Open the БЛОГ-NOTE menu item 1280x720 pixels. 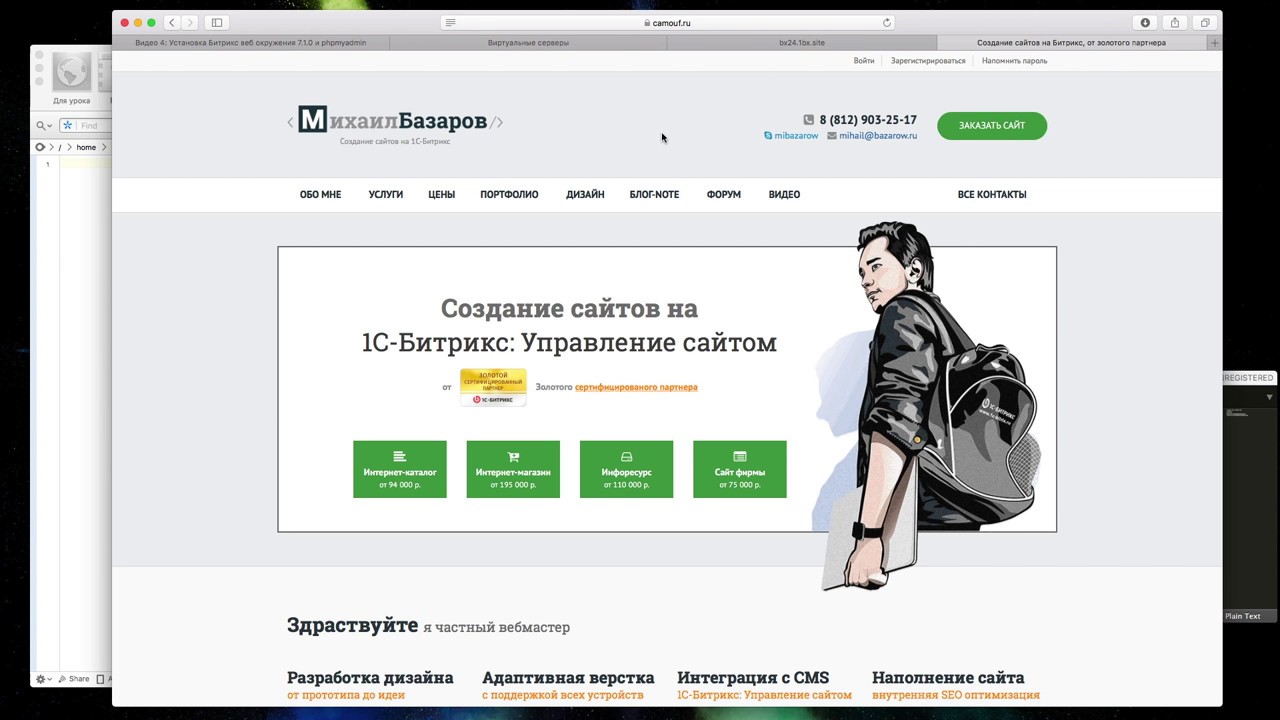point(654,194)
